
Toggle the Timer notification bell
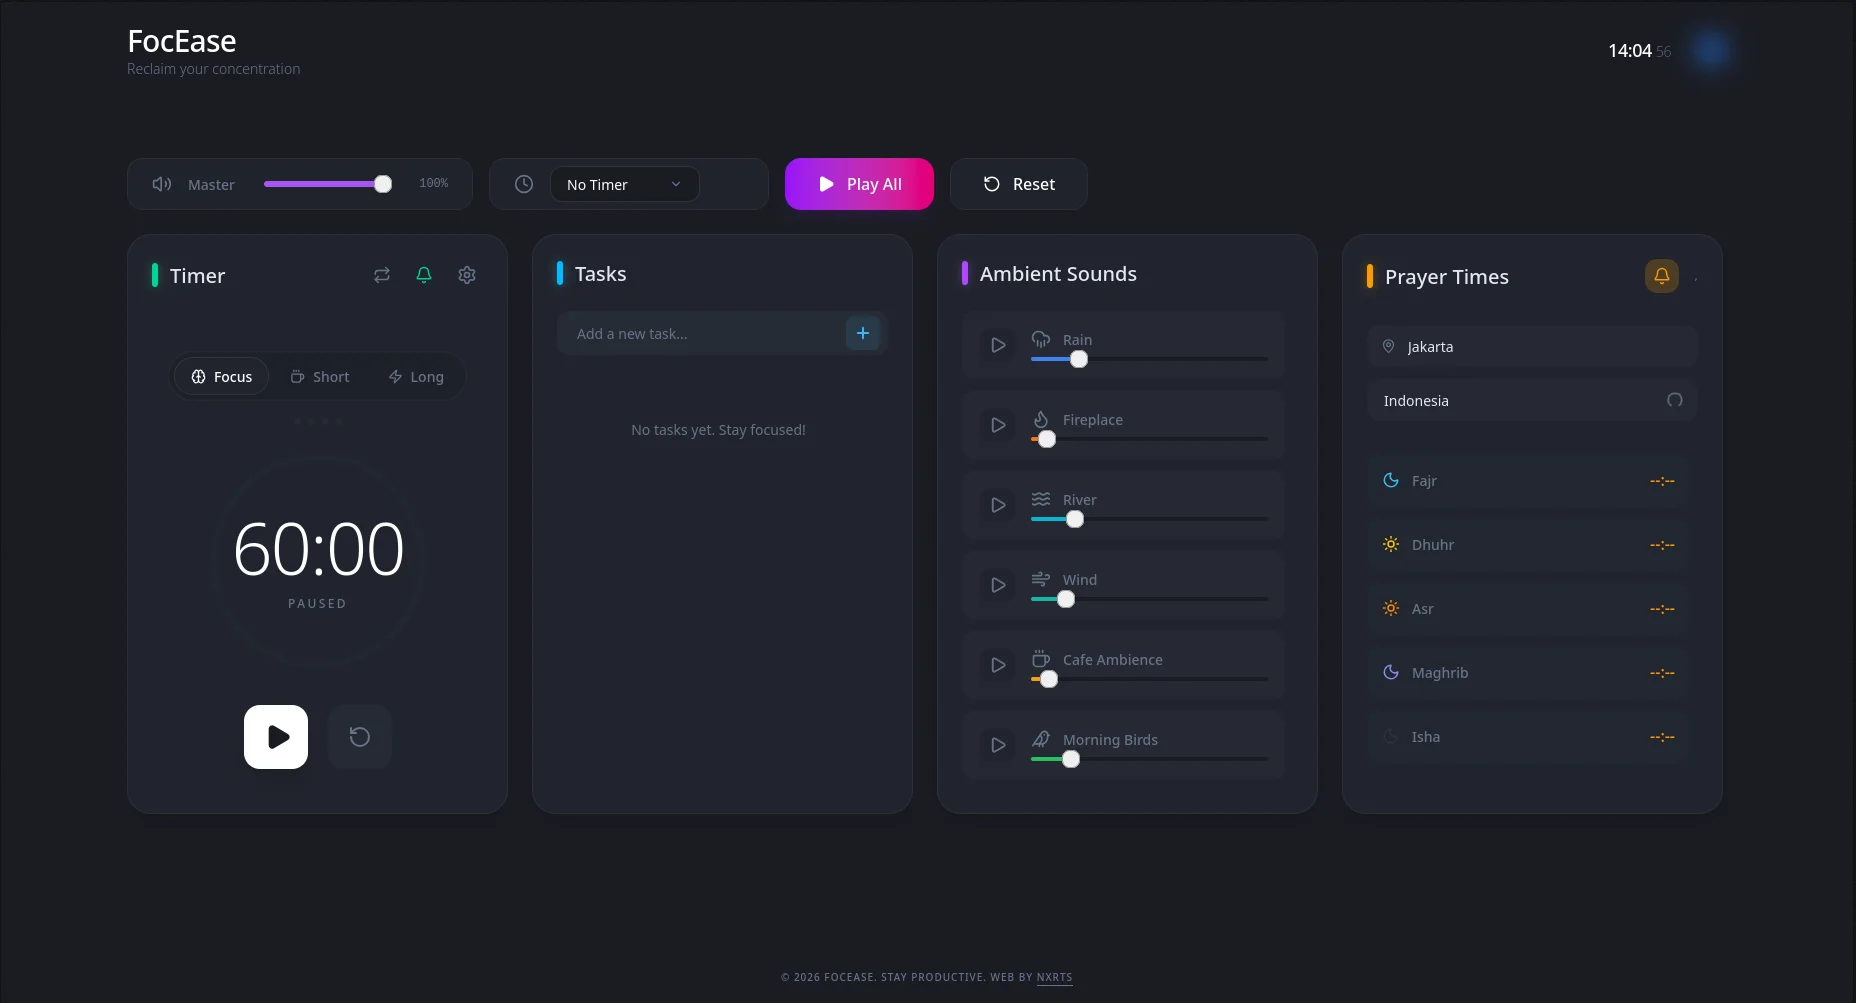[424, 275]
